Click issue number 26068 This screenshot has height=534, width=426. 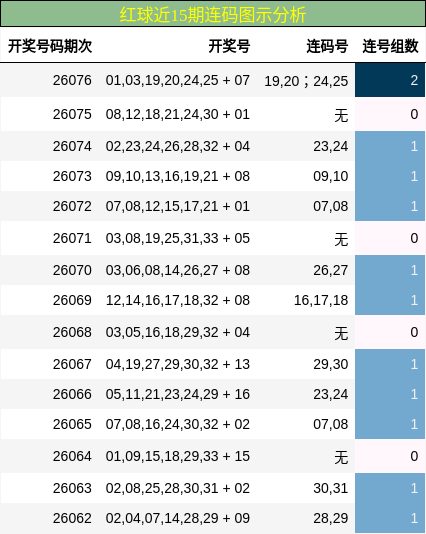coord(72,332)
